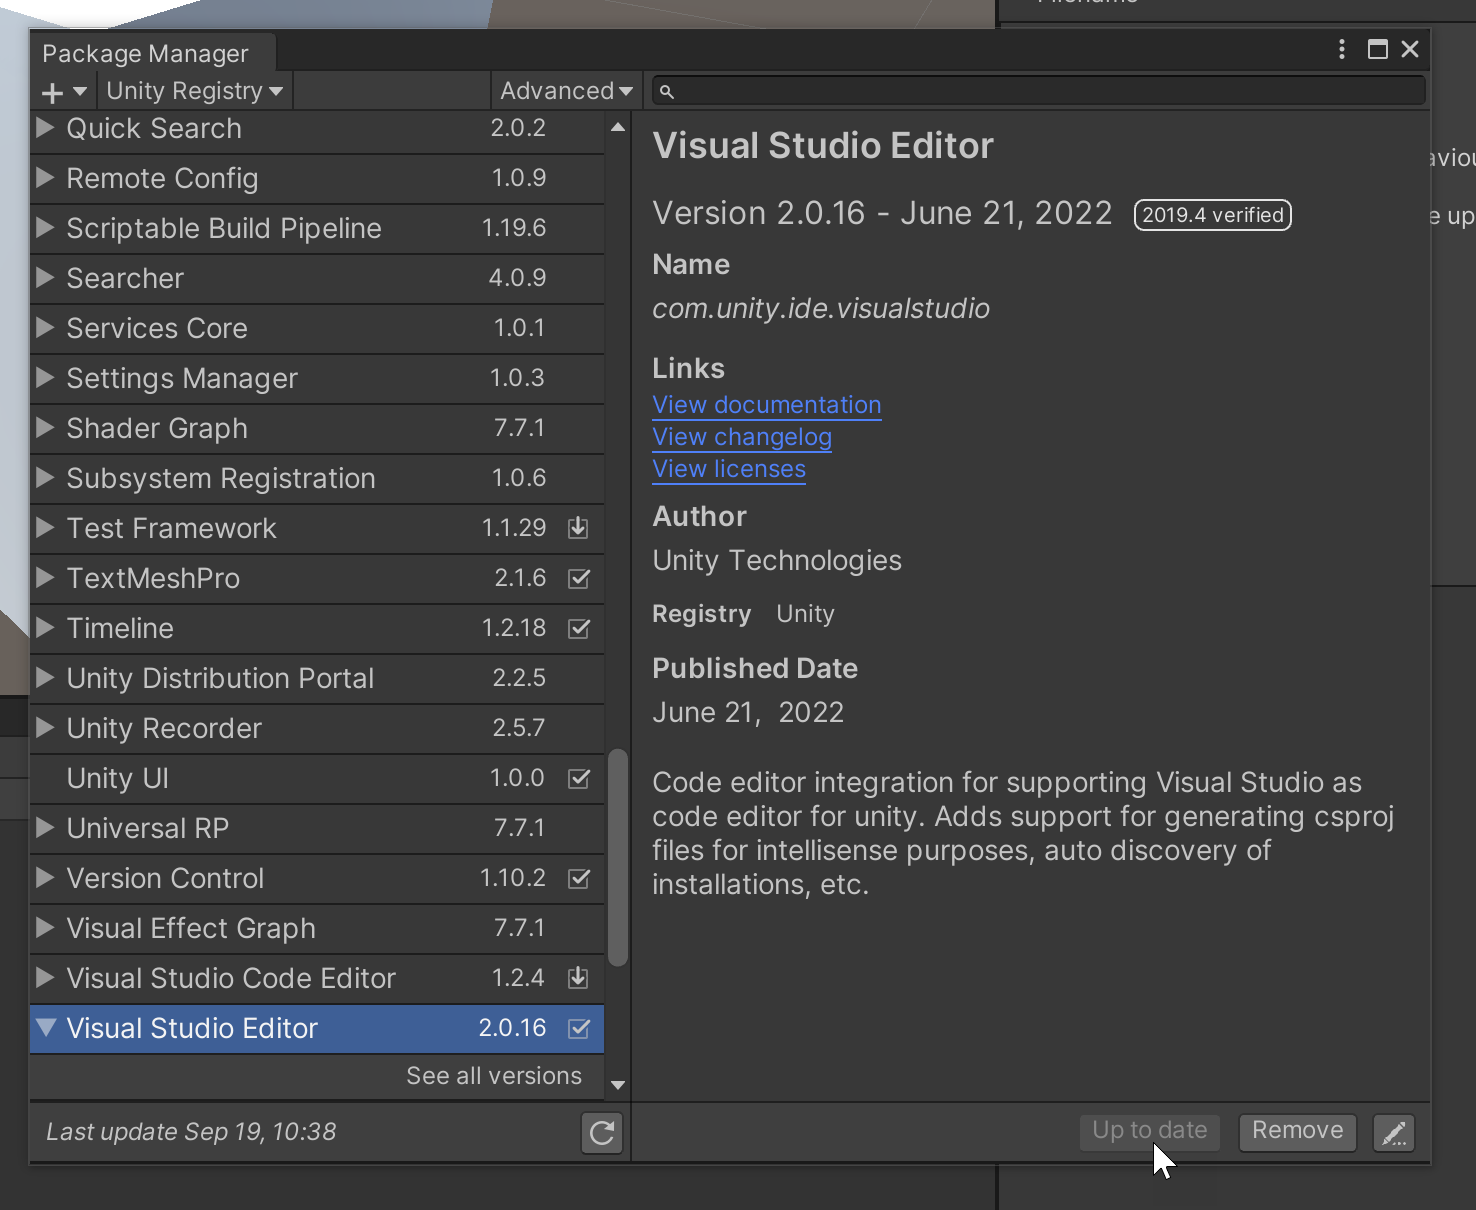Screen dimensions: 1476x1210
Task: Open the three-dot window options menu
Action: [1342, 49]
